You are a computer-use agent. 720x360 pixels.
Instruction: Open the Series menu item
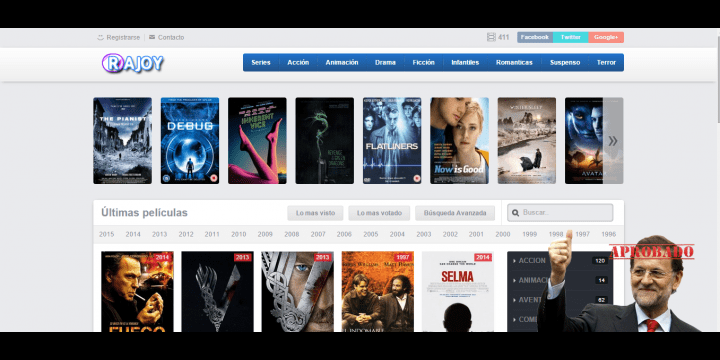(261, 62)
